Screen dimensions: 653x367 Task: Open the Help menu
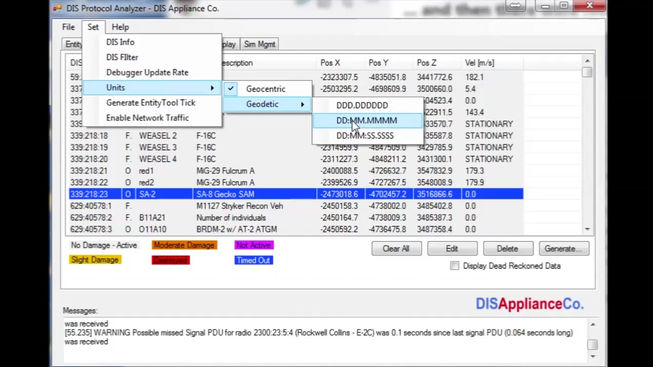pos(120,27)
